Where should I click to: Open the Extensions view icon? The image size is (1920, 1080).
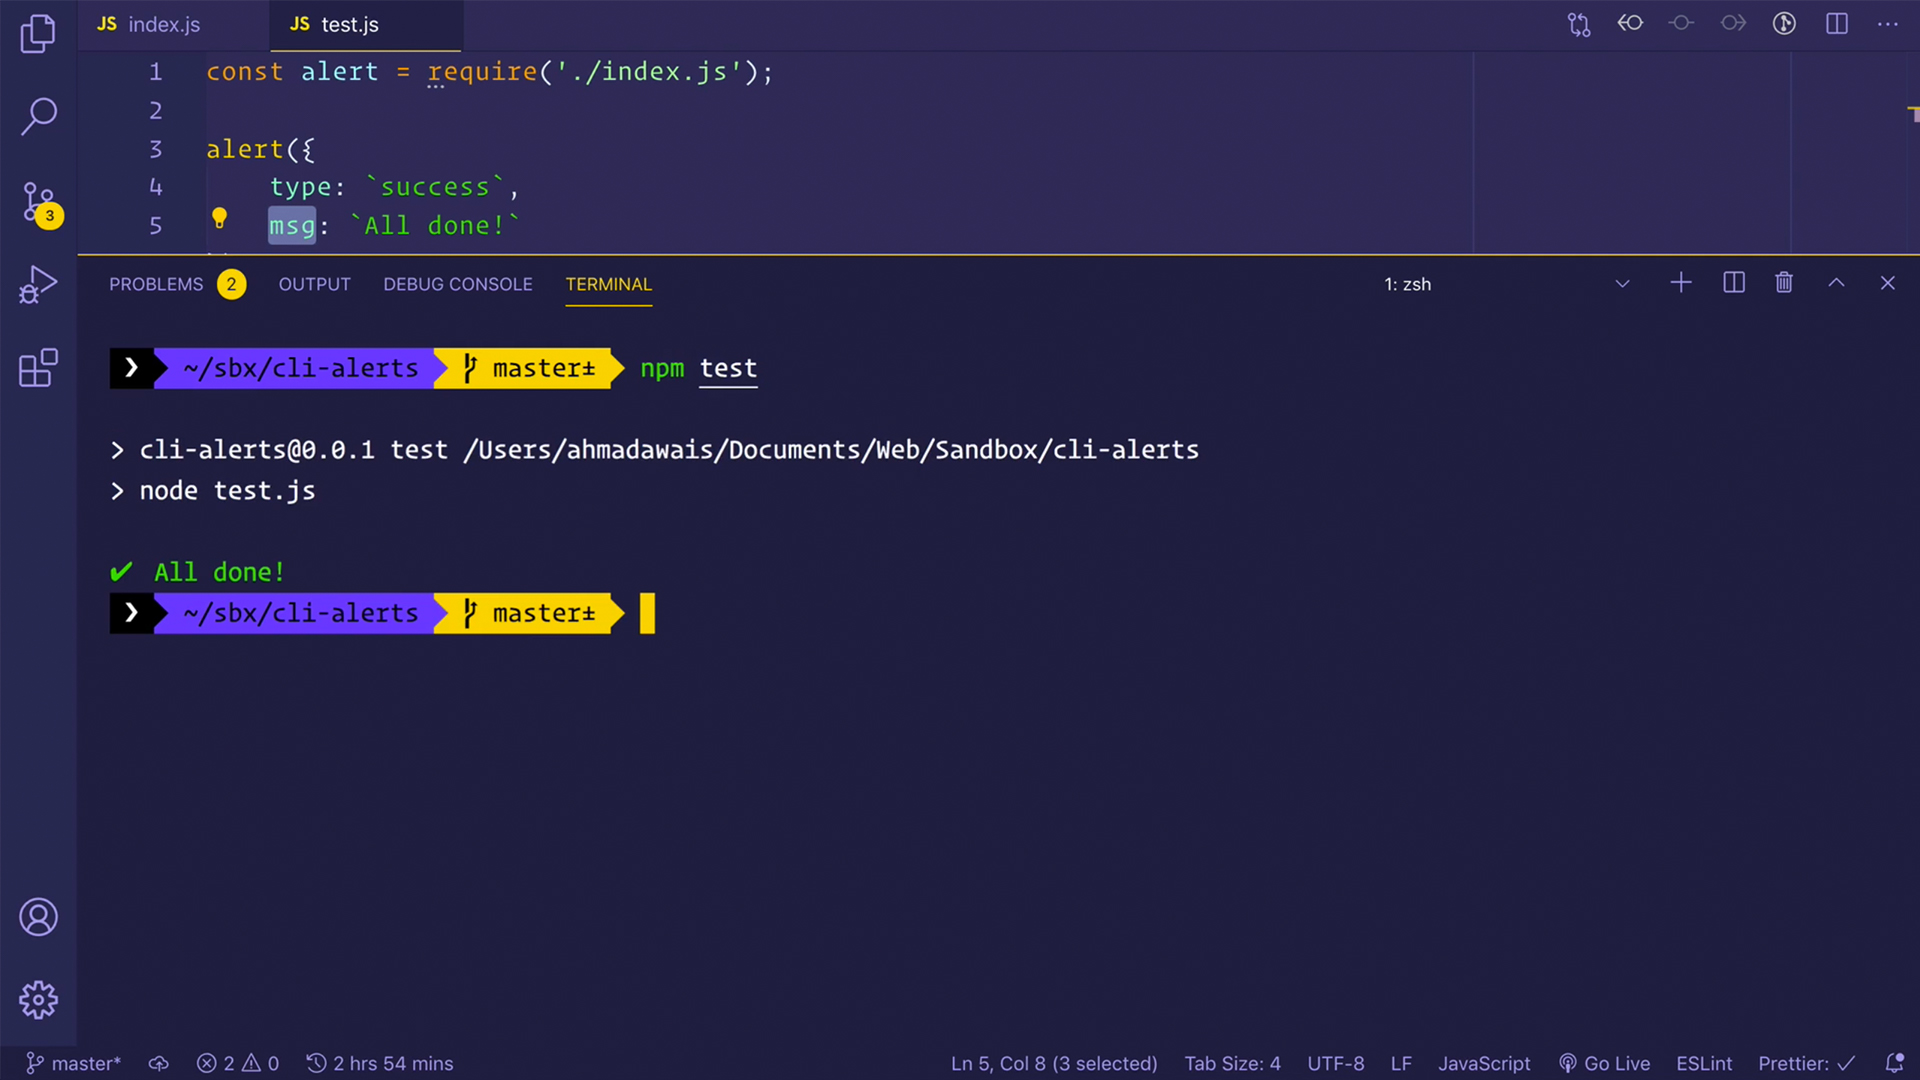(x=38, y=368)
